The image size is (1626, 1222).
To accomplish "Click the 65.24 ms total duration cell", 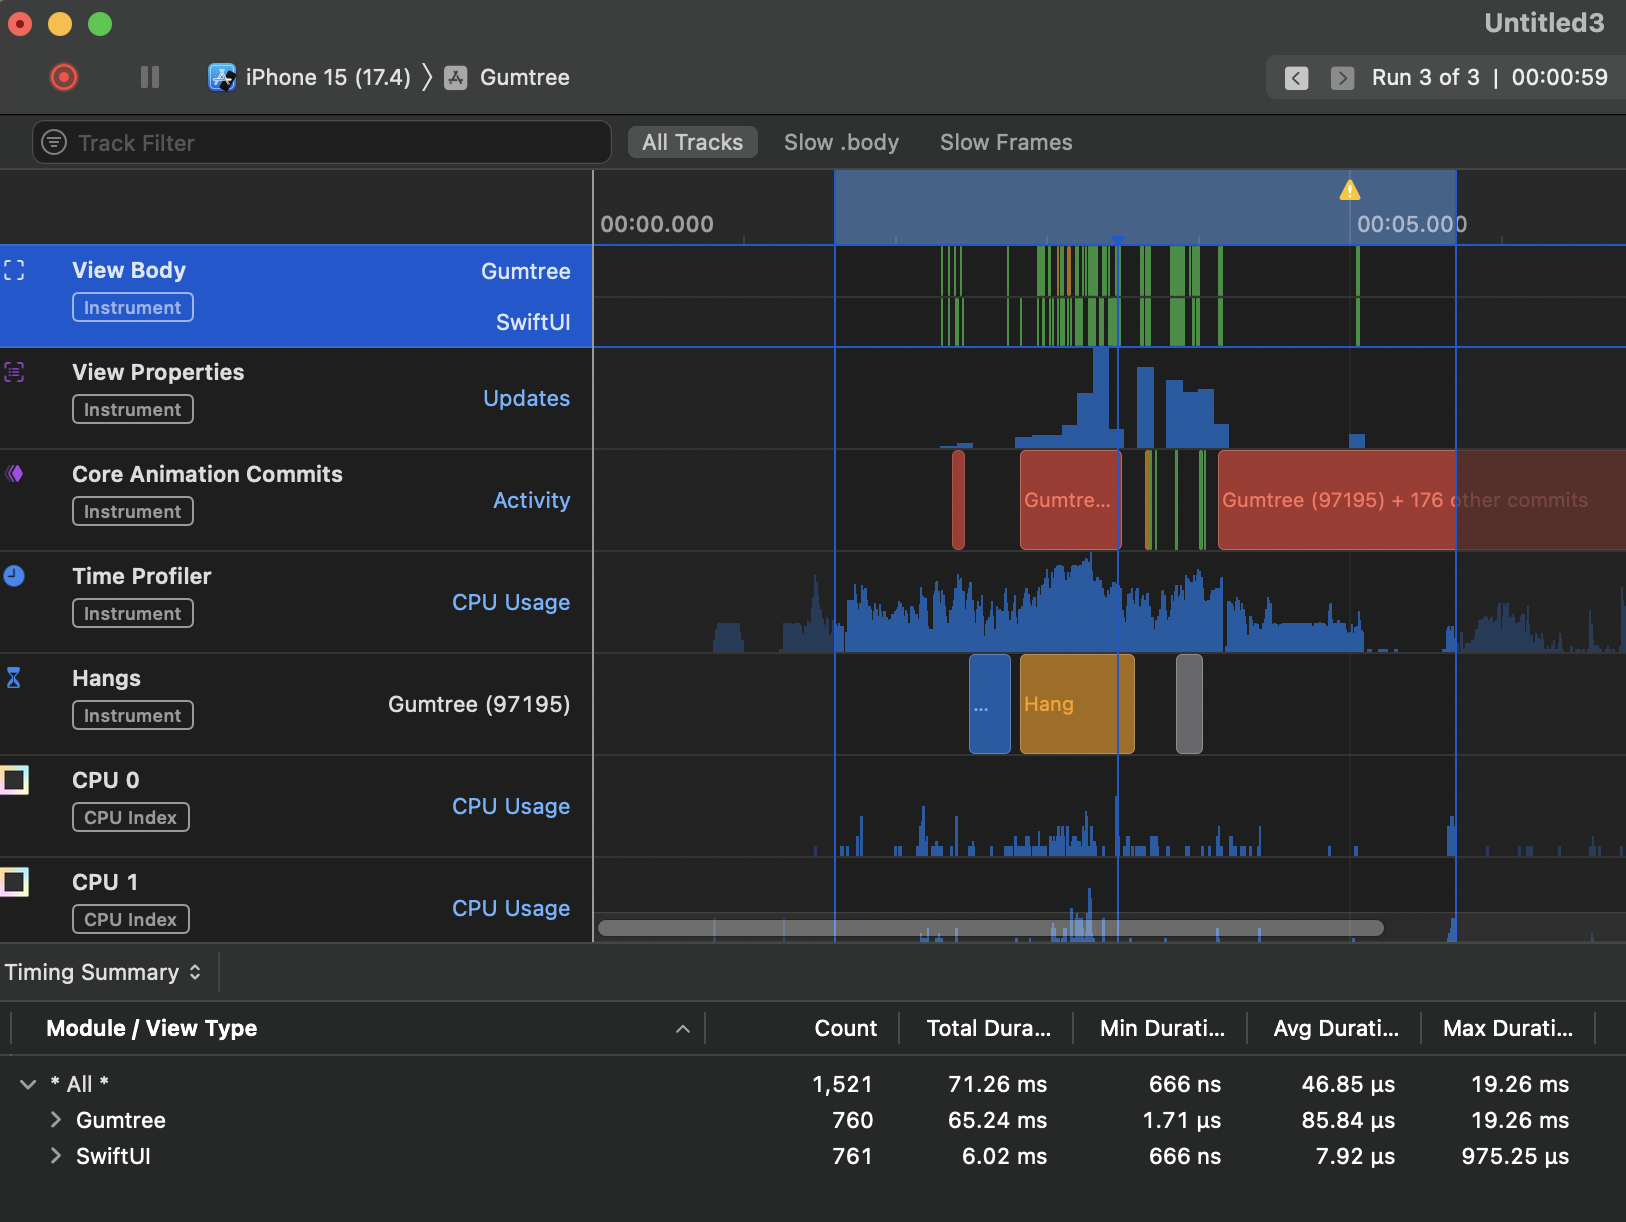I will [998, 1120].
